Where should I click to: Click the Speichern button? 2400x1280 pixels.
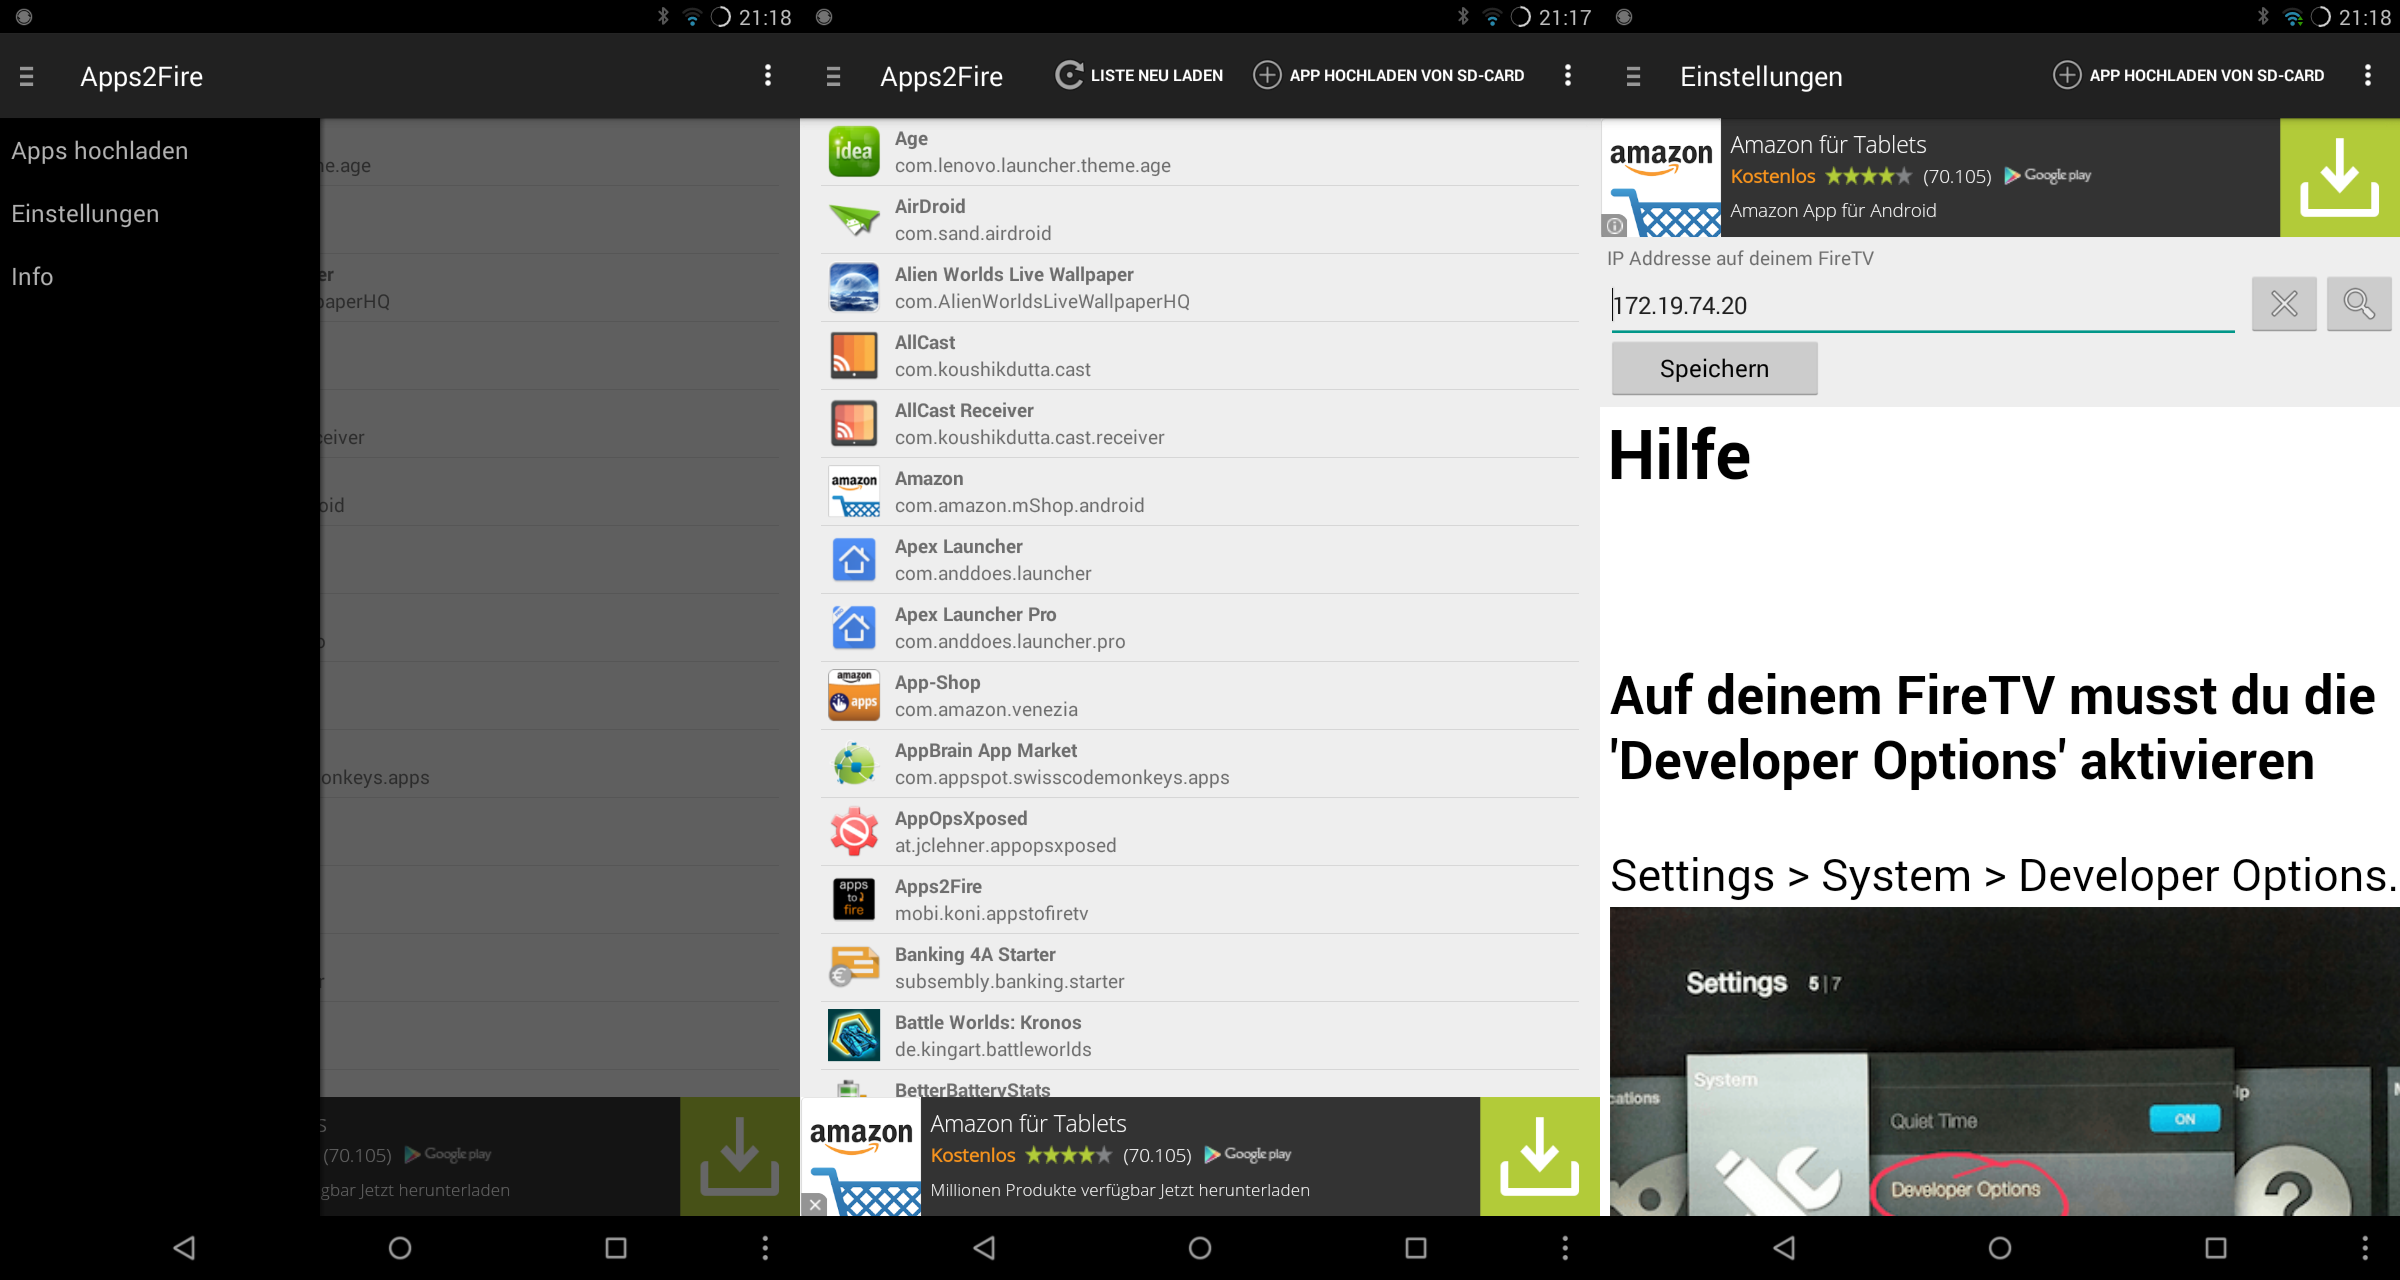tap(1714, 369)
